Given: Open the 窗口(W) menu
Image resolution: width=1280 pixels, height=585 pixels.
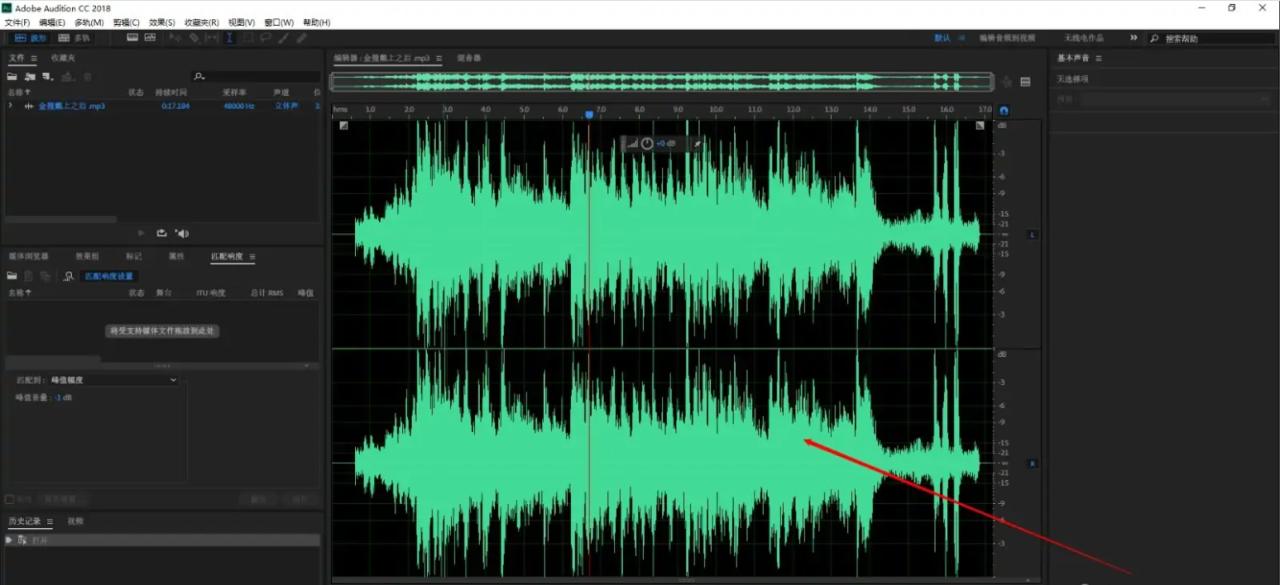Looking at the screenshot, I should [279, 22].
